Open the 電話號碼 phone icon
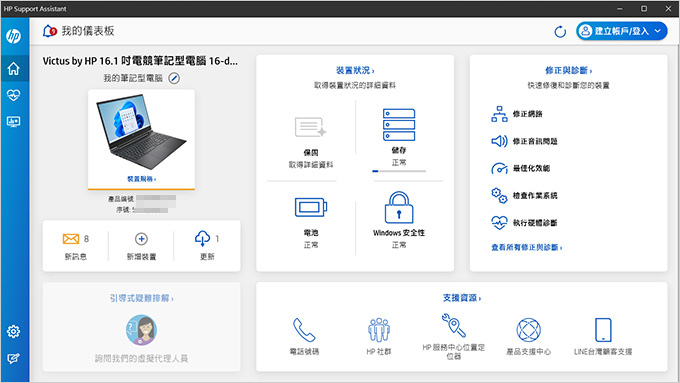The height and width of the screenshot is (383, 680). (x=304, y=330)
